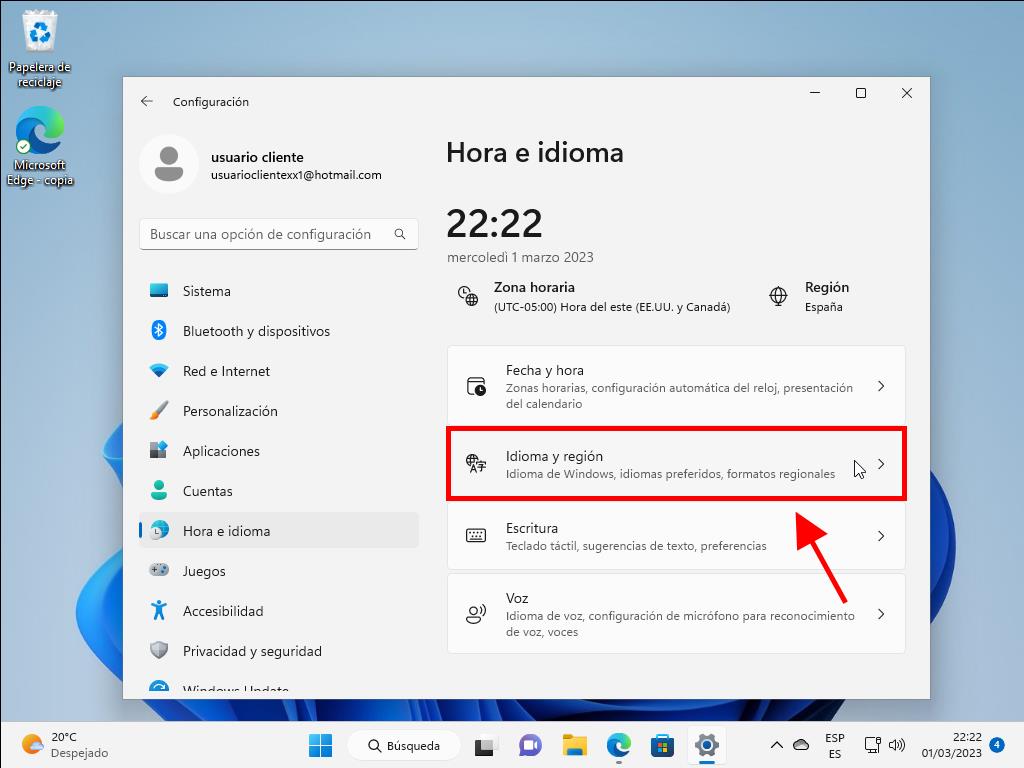Open the Aplicaciones section
The height and width of the screenshot is (768, 1024).
tap(221, 451)
